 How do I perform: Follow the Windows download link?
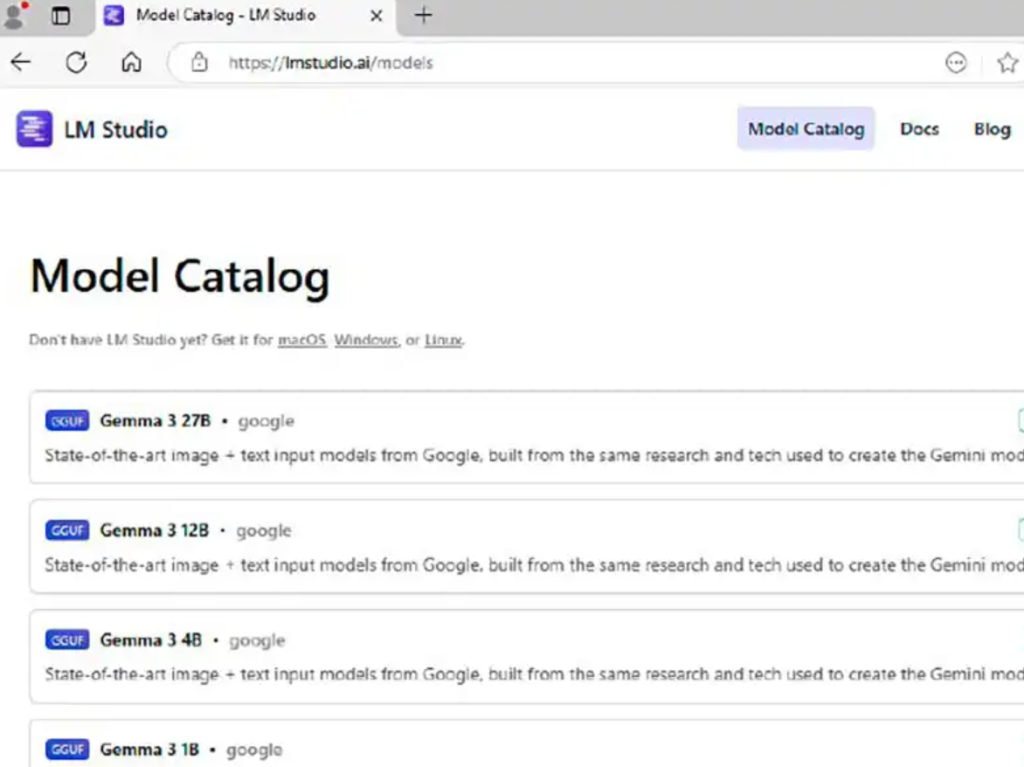pos(366,340)
